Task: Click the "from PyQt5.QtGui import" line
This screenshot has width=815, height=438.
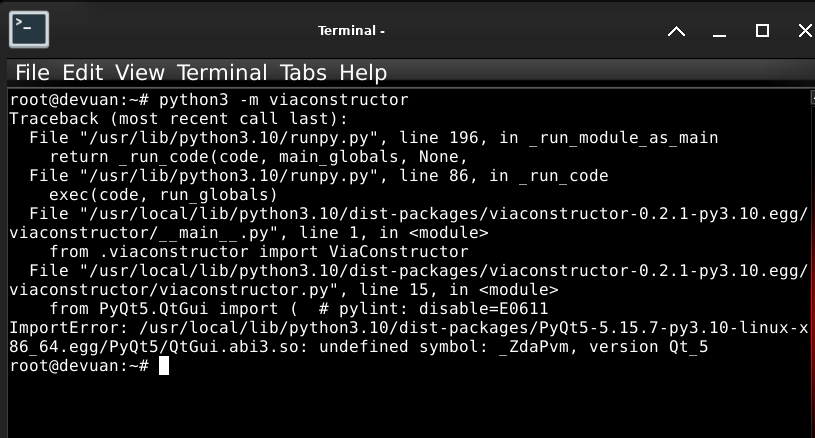Action: pos(298,309)
